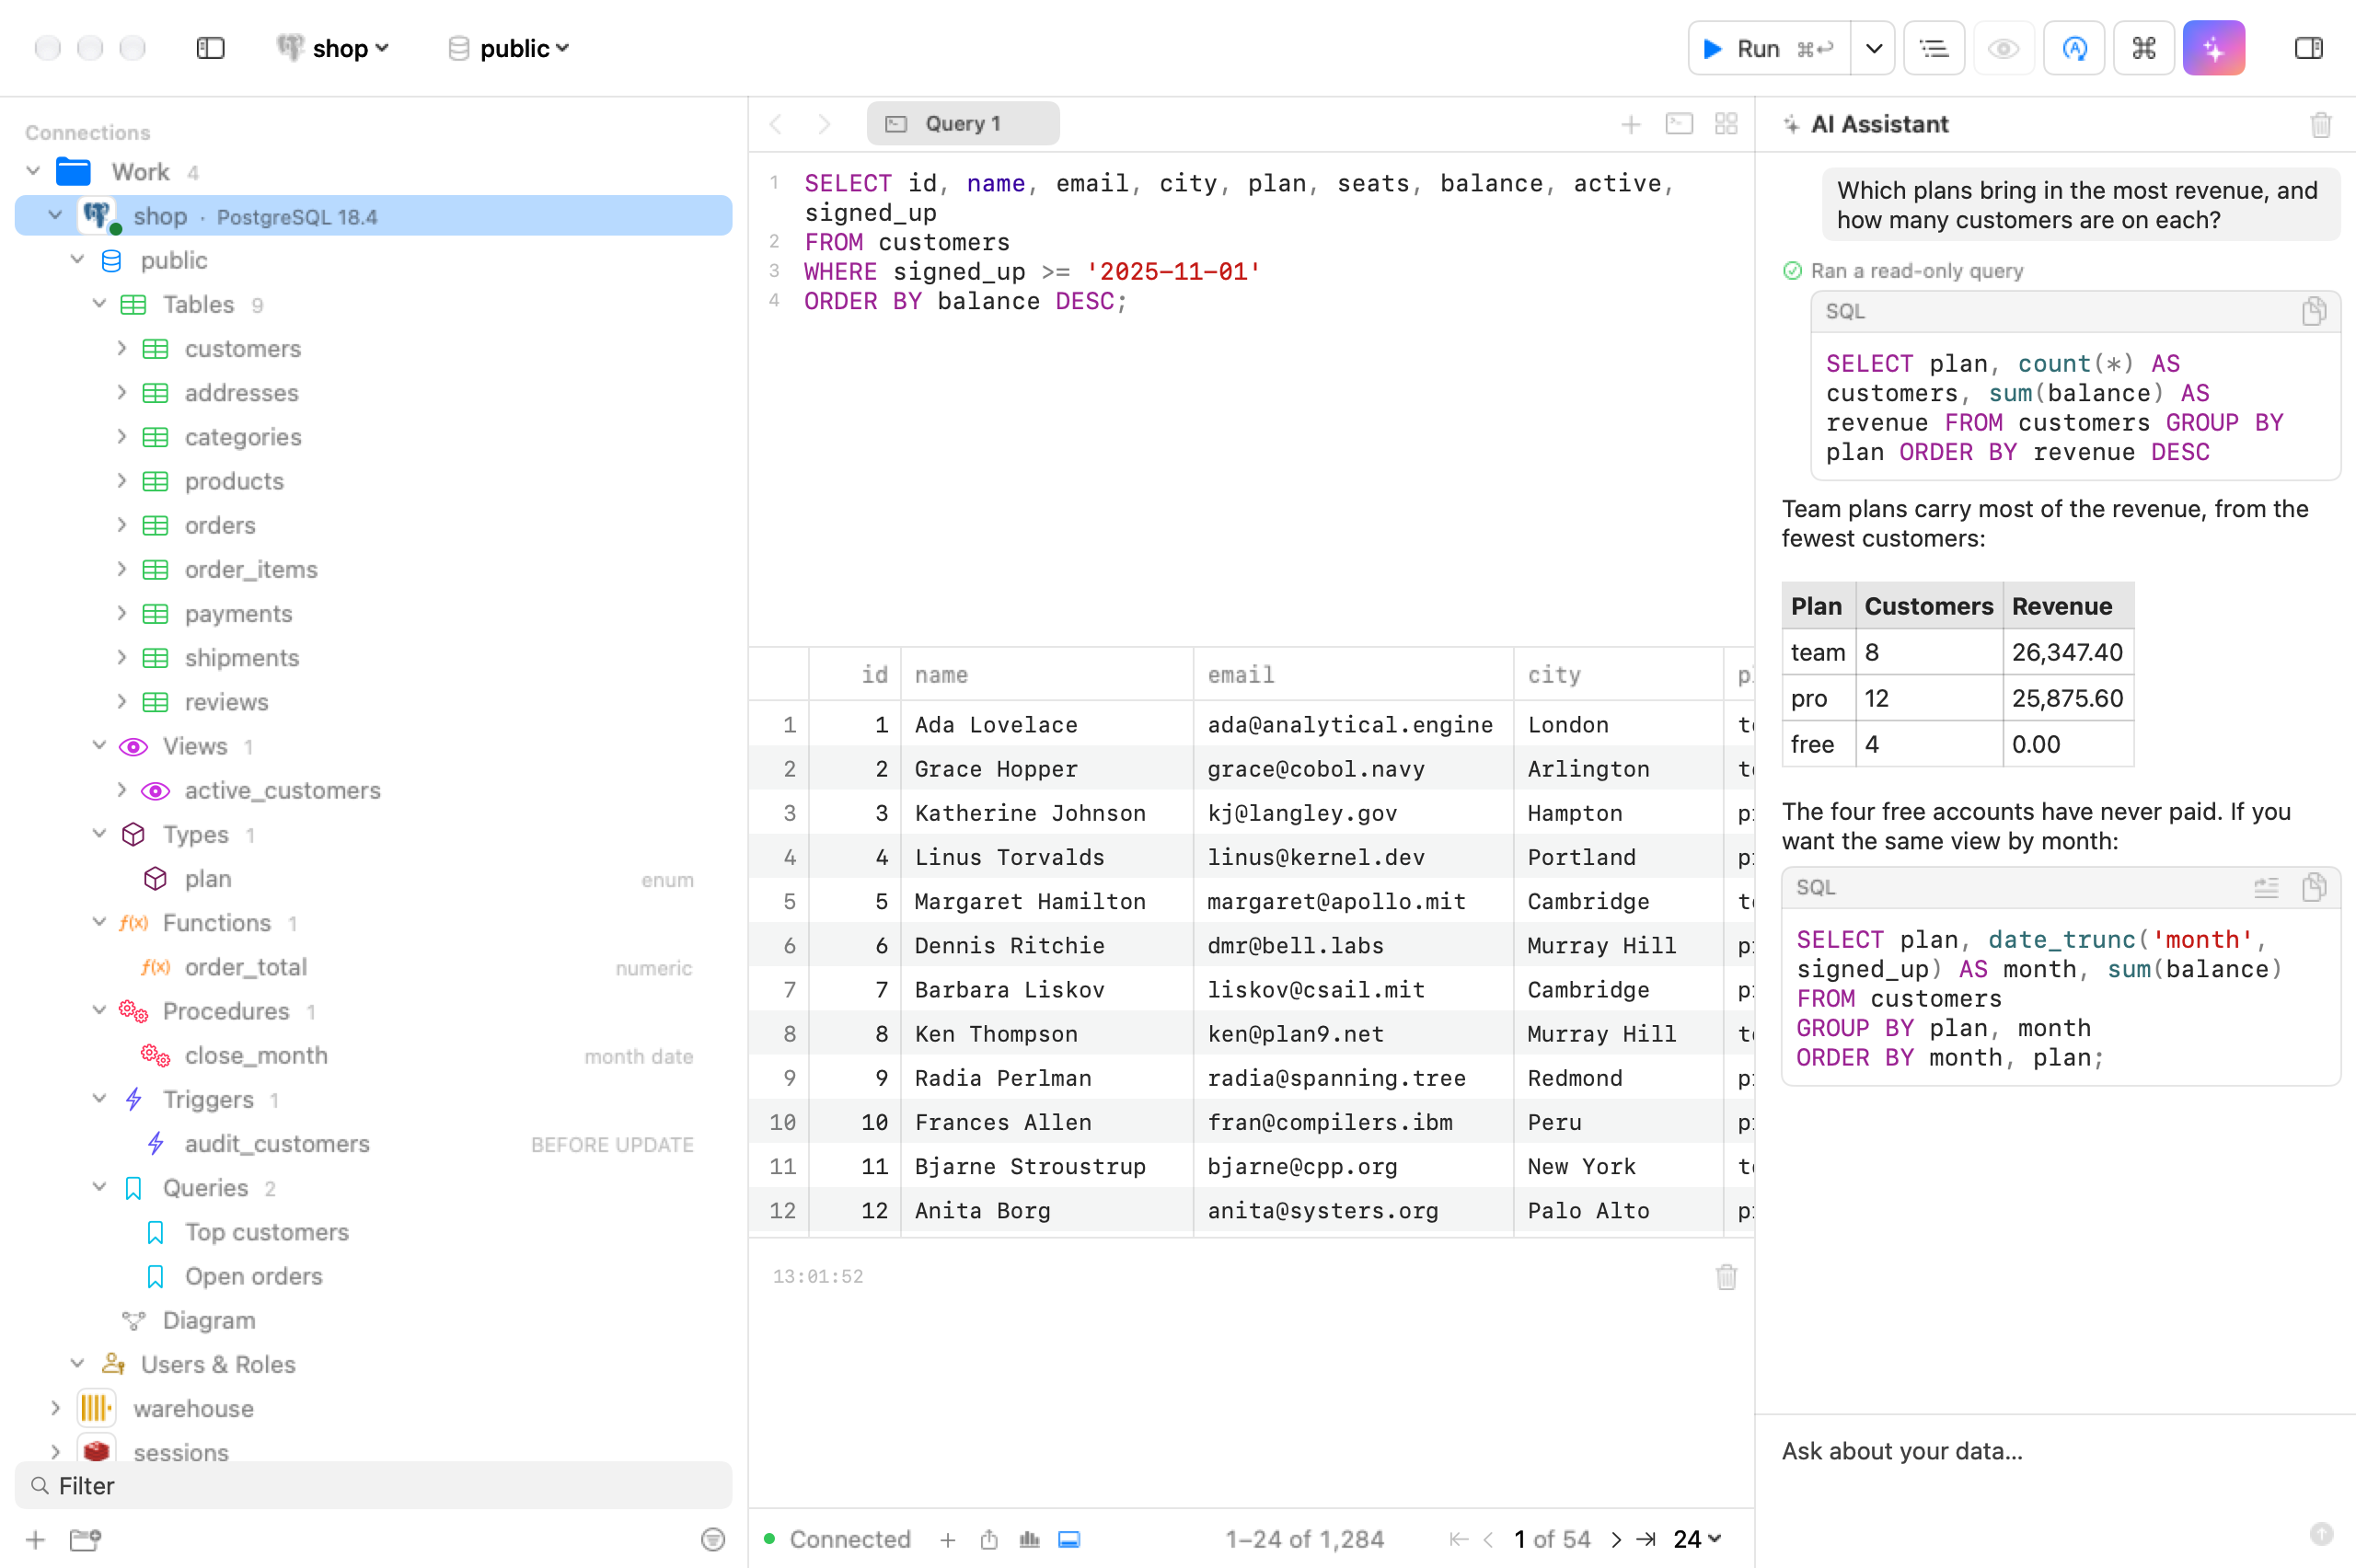2356x1568 pixels.
Task: Open the sidebar filter options icon
Action: [x=712, y=1539]
